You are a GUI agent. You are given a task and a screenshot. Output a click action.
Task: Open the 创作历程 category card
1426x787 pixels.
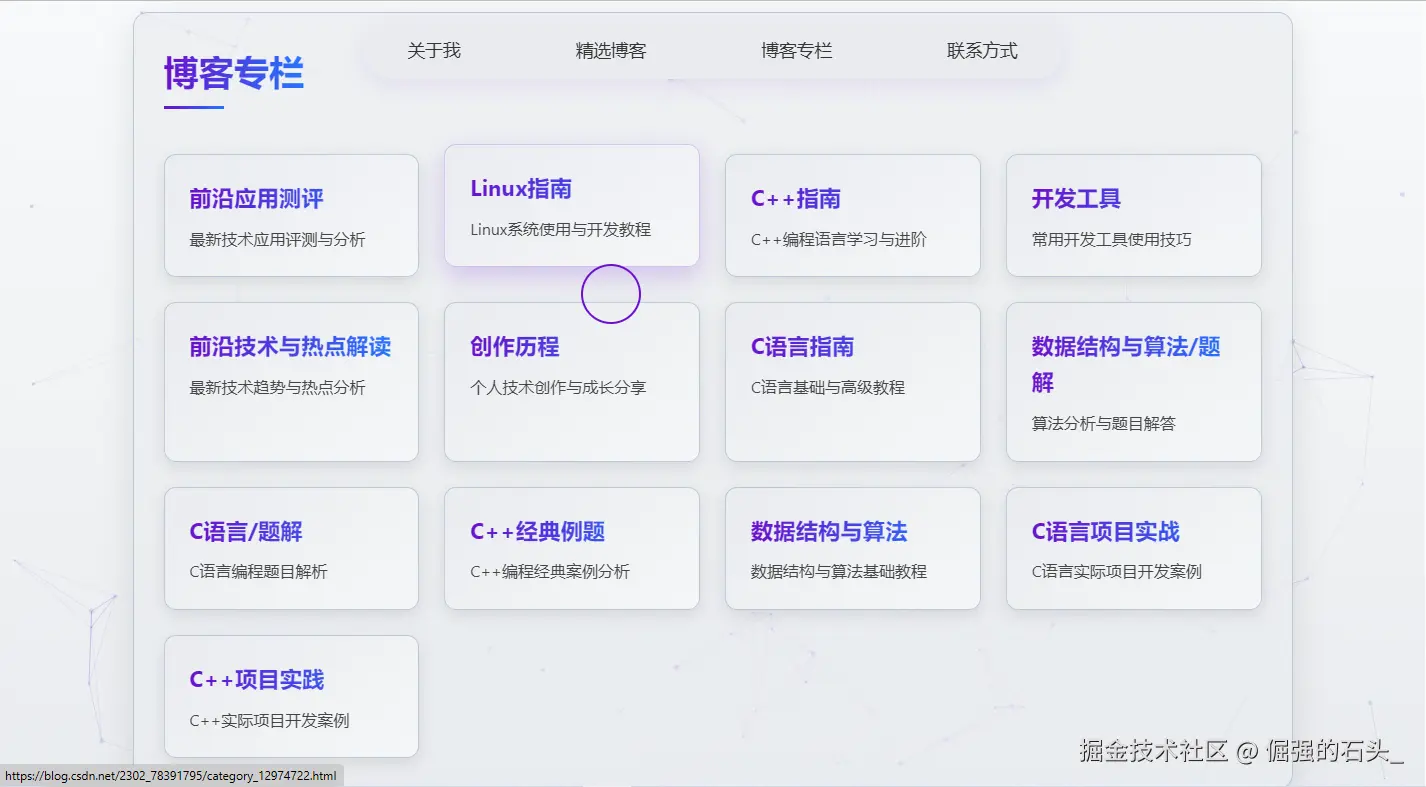click(x=571, y=381)
